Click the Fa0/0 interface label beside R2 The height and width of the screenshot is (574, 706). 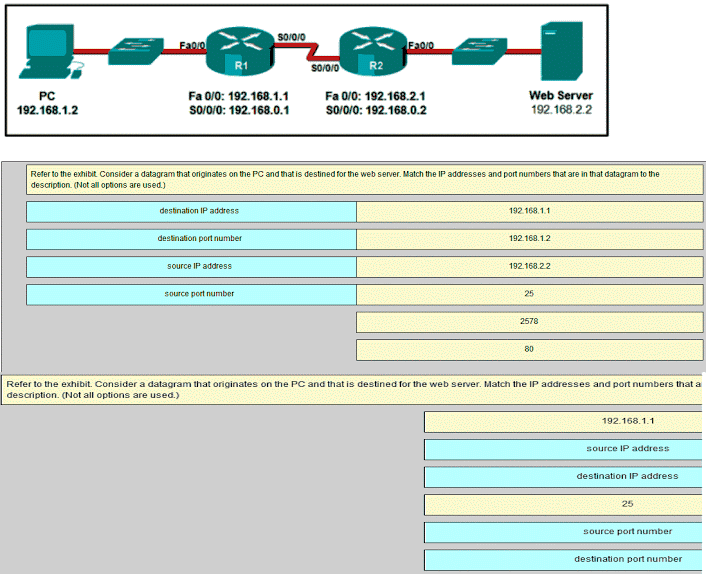[x=421, y=45]
